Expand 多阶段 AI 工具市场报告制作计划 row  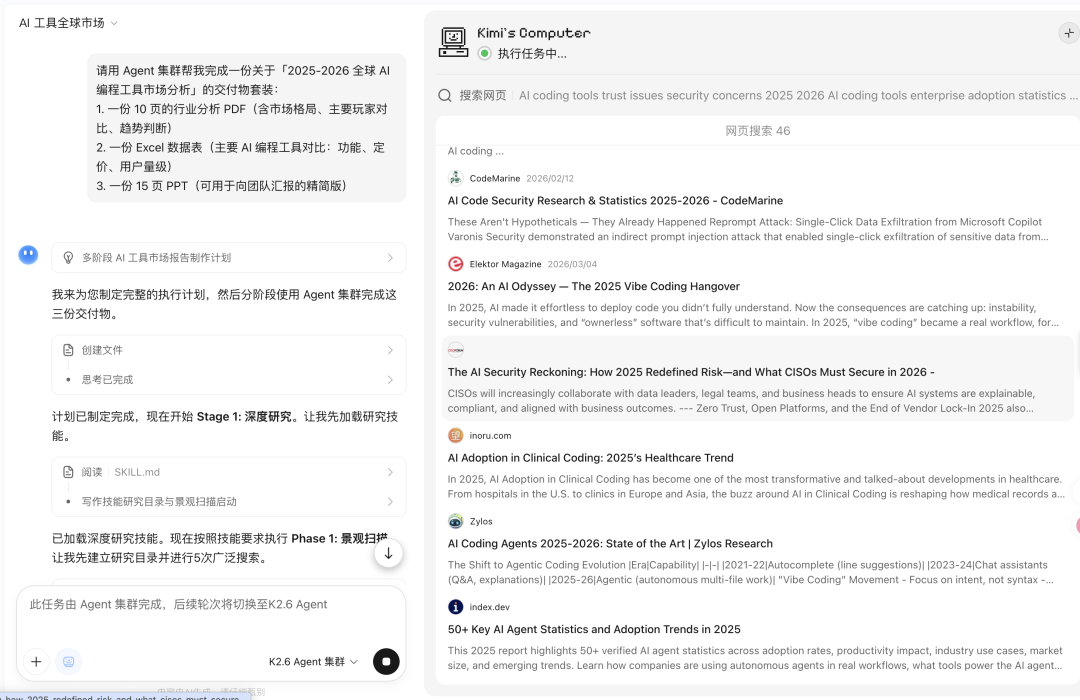pos(229,258)
